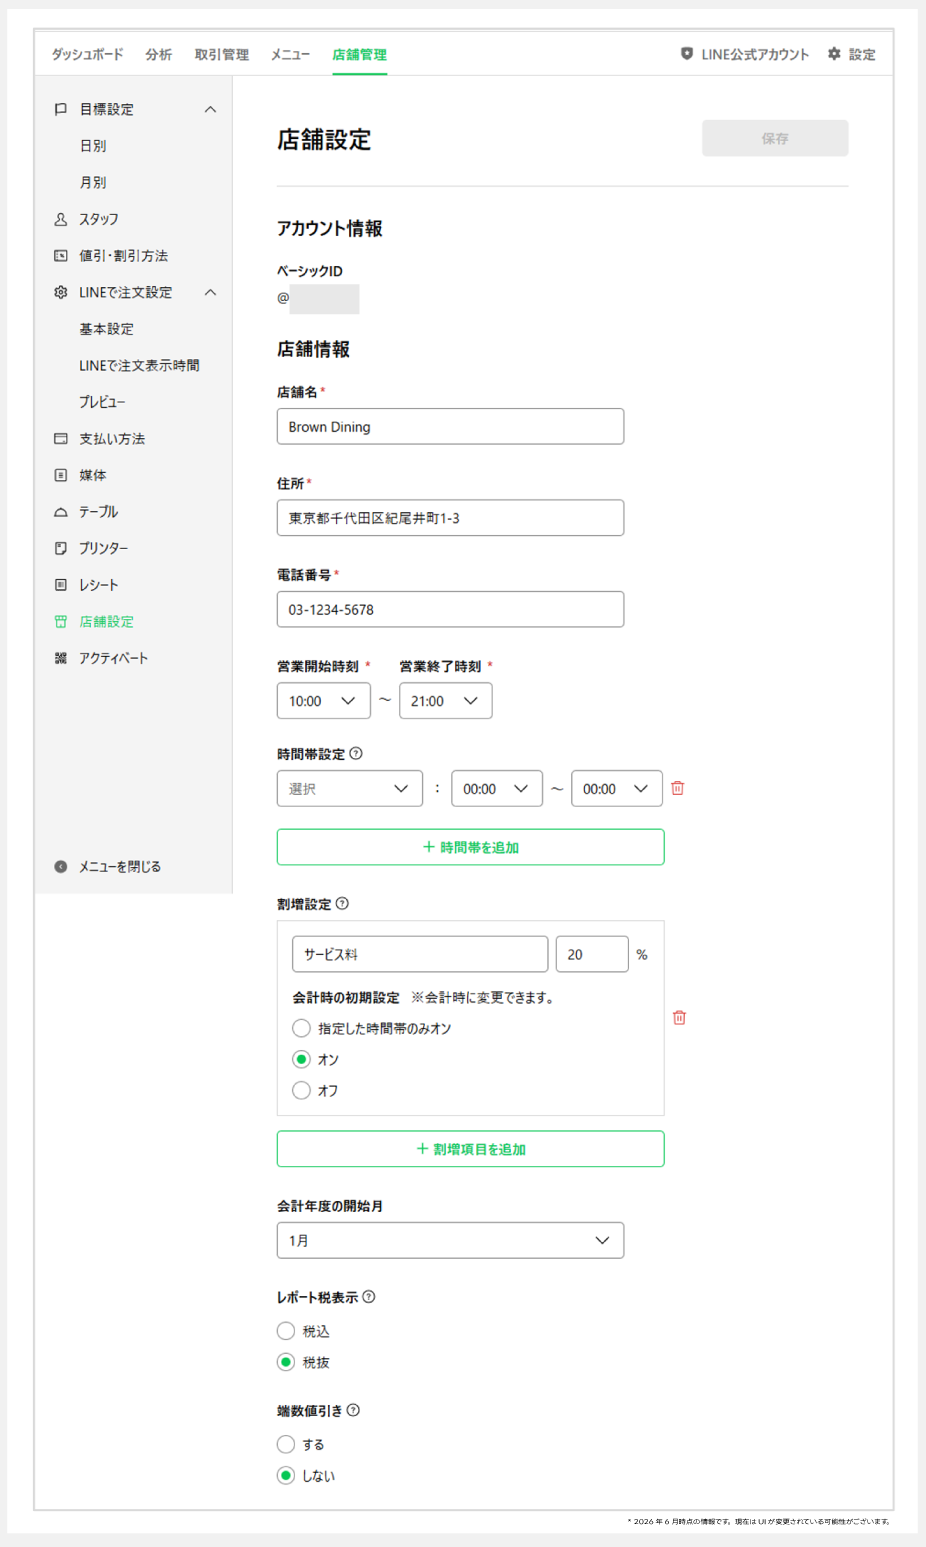Open the 店舗管理 tab
This screenshot has width=926, height=1547.
coord(360,54)
